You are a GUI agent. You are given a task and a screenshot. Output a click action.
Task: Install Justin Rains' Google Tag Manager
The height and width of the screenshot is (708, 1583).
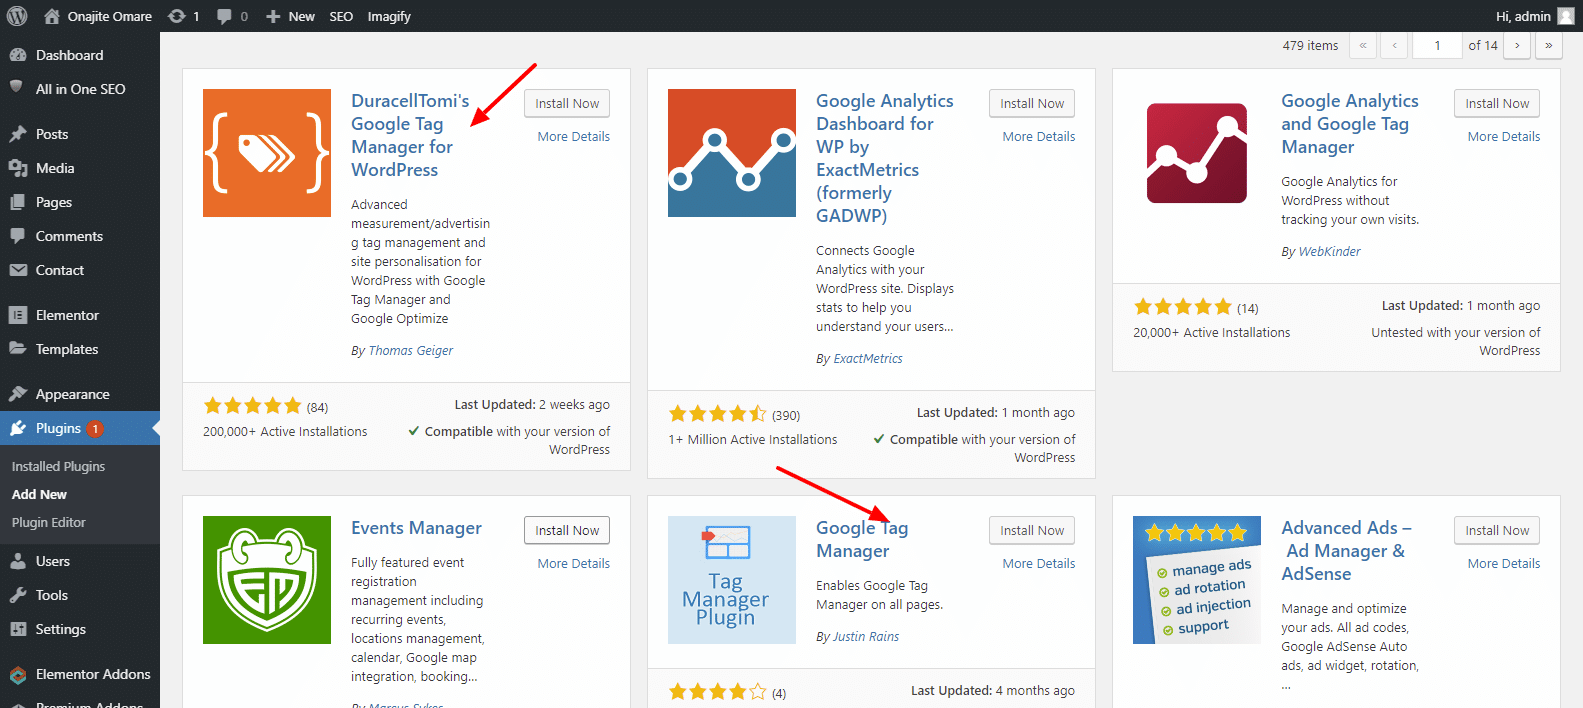click(x=1032, y=530)
